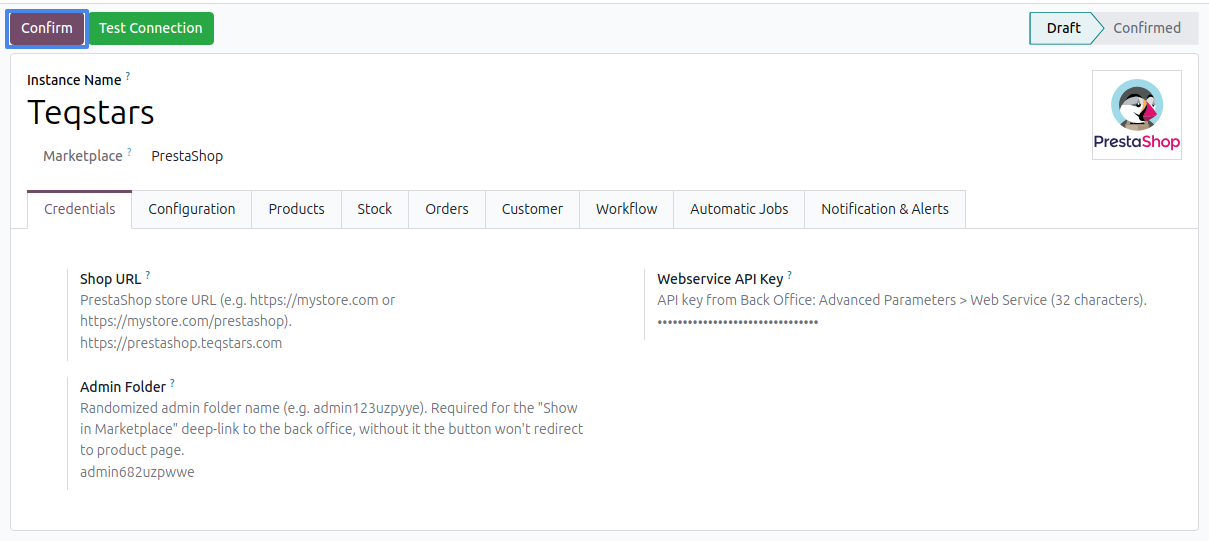Click the Confirm button
The image size is (1209, 541).
coord(47,28)
